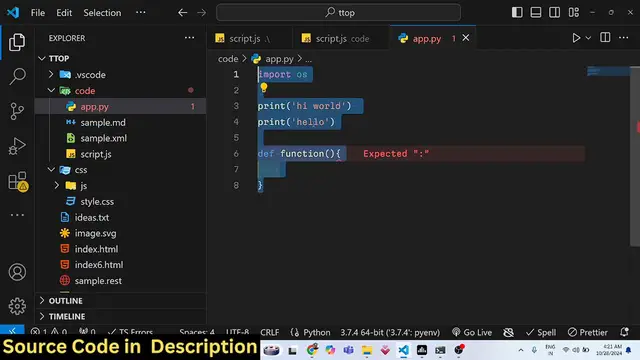The width and height of the screenshot is (640, 360).
Task: Open the Selection menu
Action: (102, 13)
